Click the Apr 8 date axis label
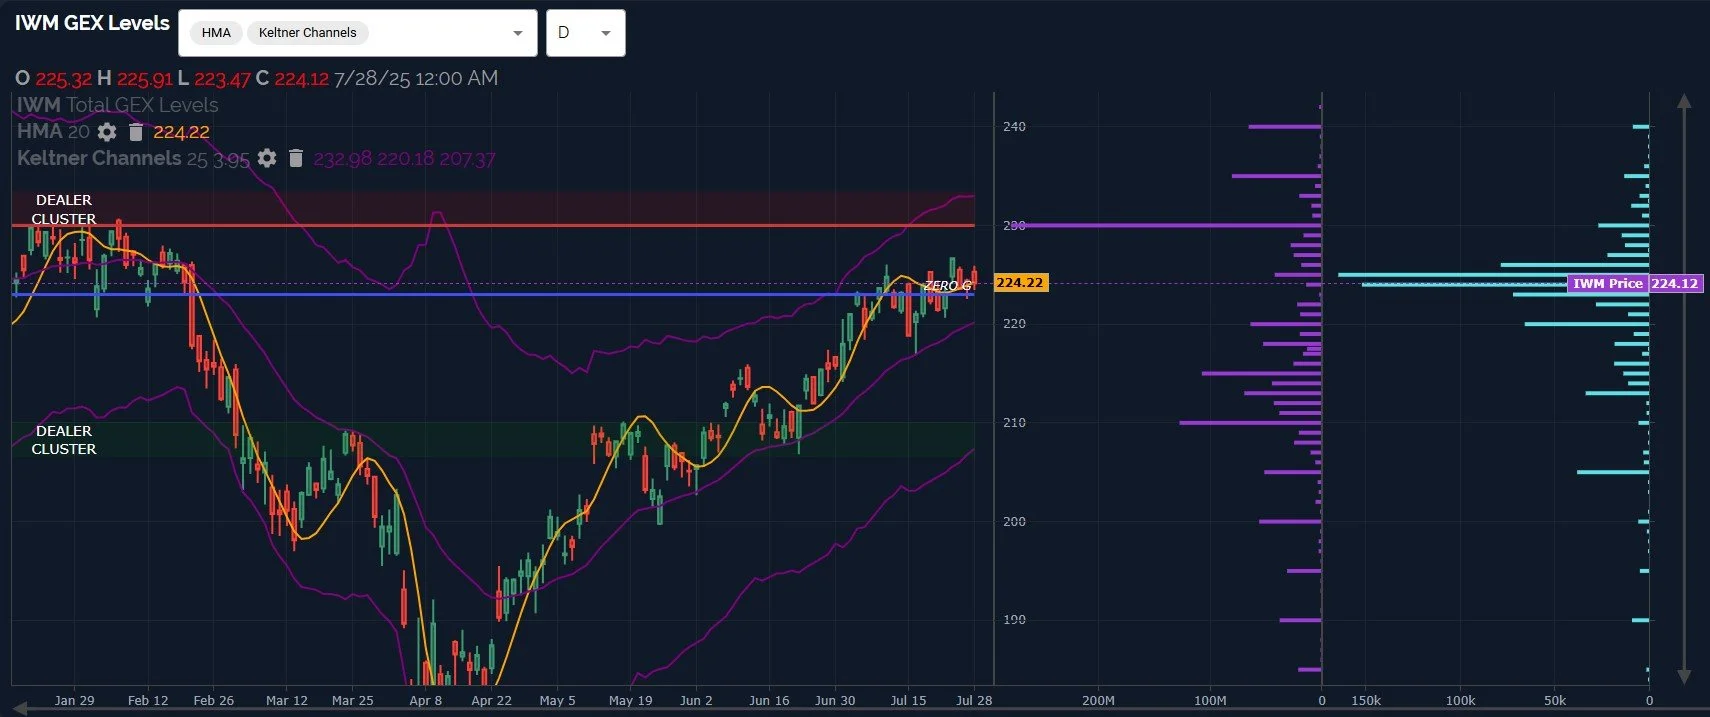Viewport: 1710px width, 717px height. tap(425, 700)
